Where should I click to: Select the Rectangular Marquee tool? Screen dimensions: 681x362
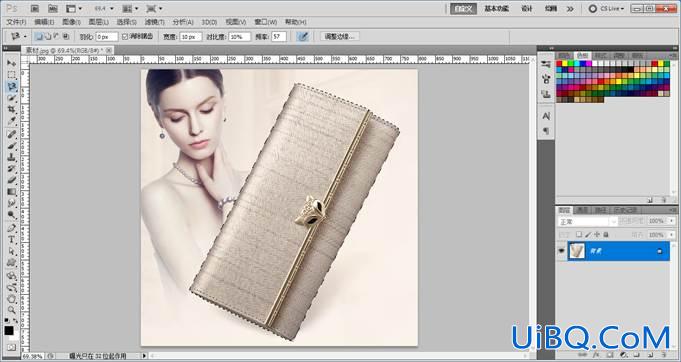pos(12,75)
